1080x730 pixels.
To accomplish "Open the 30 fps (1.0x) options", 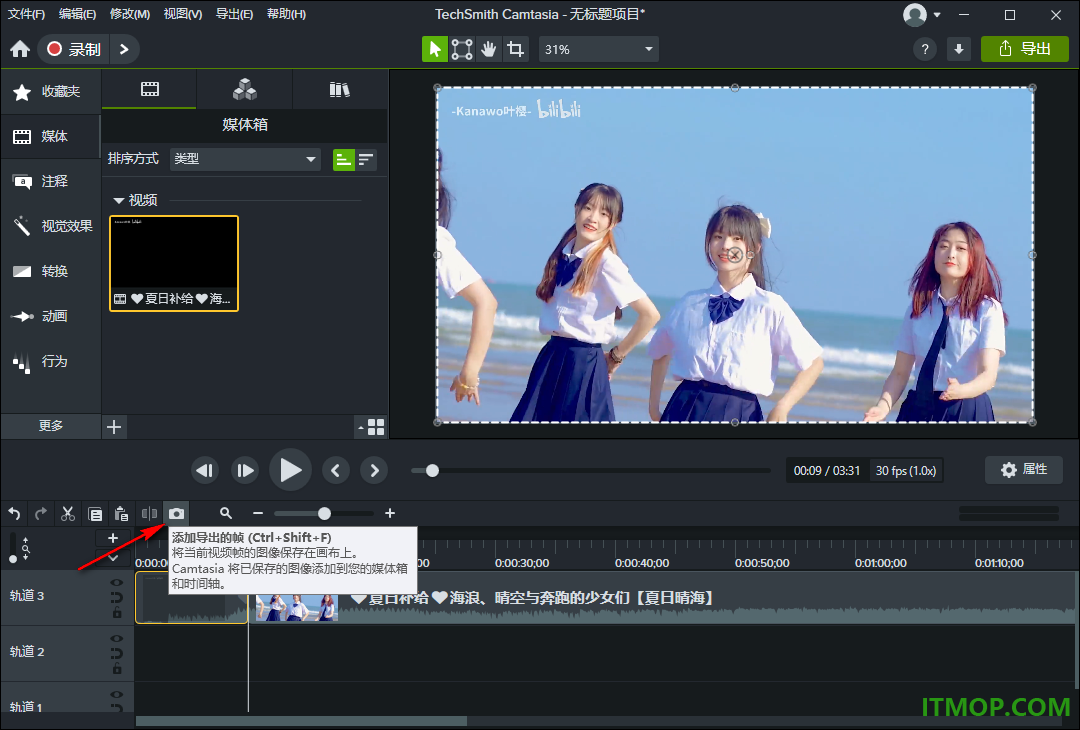I will (x=906, y=470).
